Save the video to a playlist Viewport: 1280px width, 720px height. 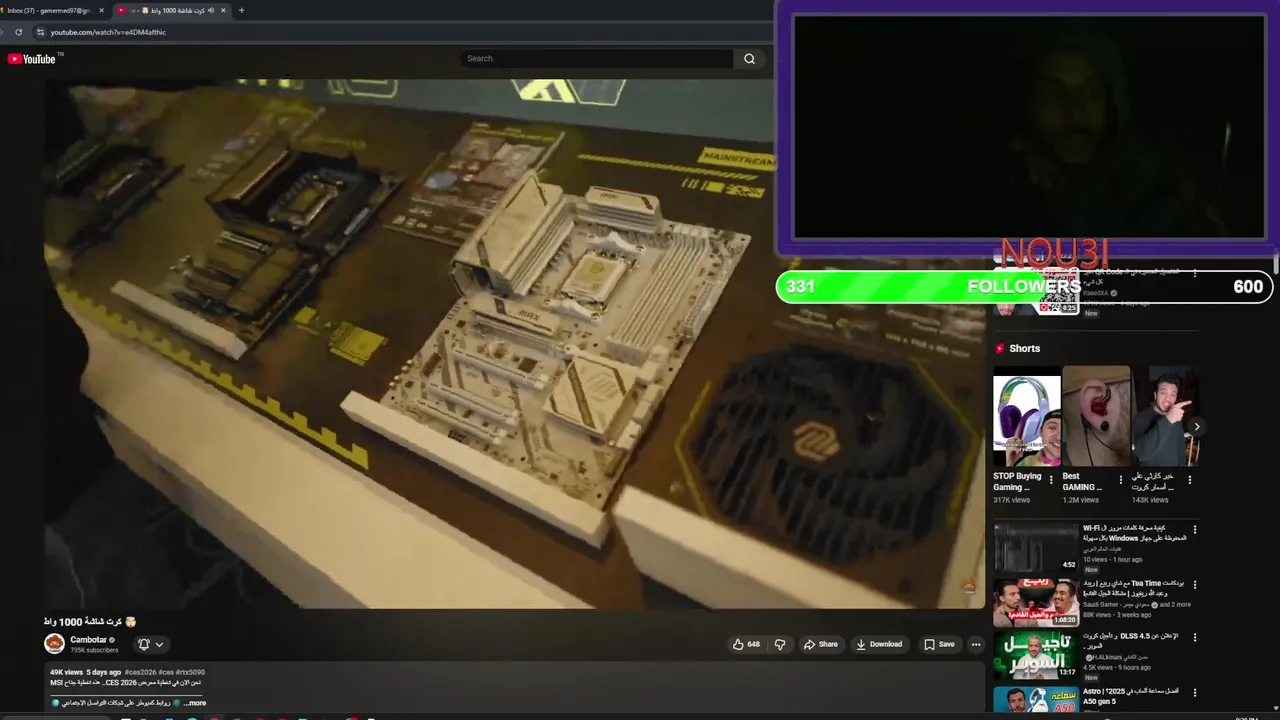(939, 645)
